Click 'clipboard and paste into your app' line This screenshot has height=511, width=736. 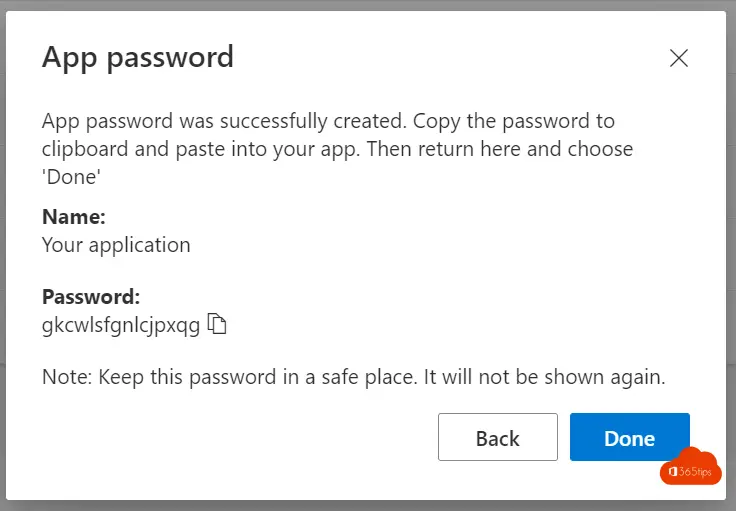(x=201, y=149)
